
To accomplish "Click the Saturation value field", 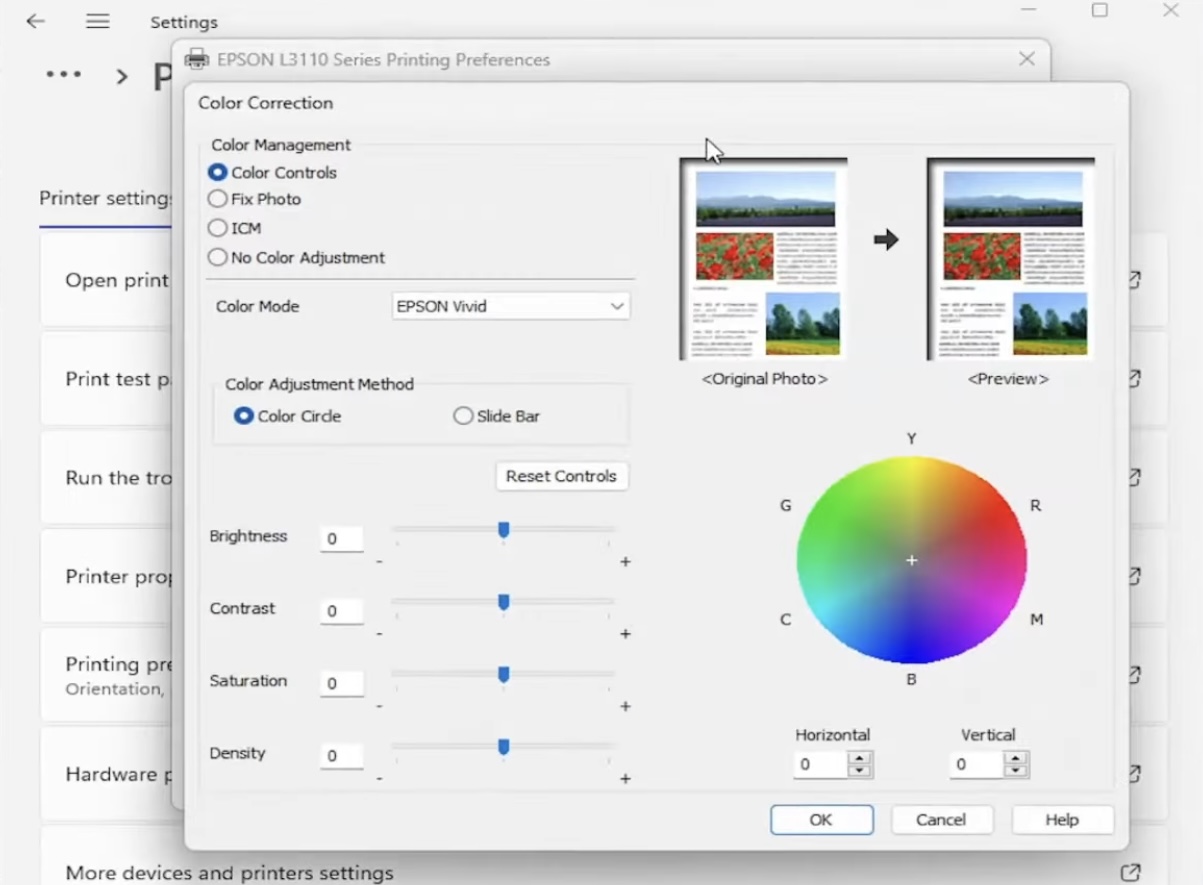I will (x=341, y=684).
